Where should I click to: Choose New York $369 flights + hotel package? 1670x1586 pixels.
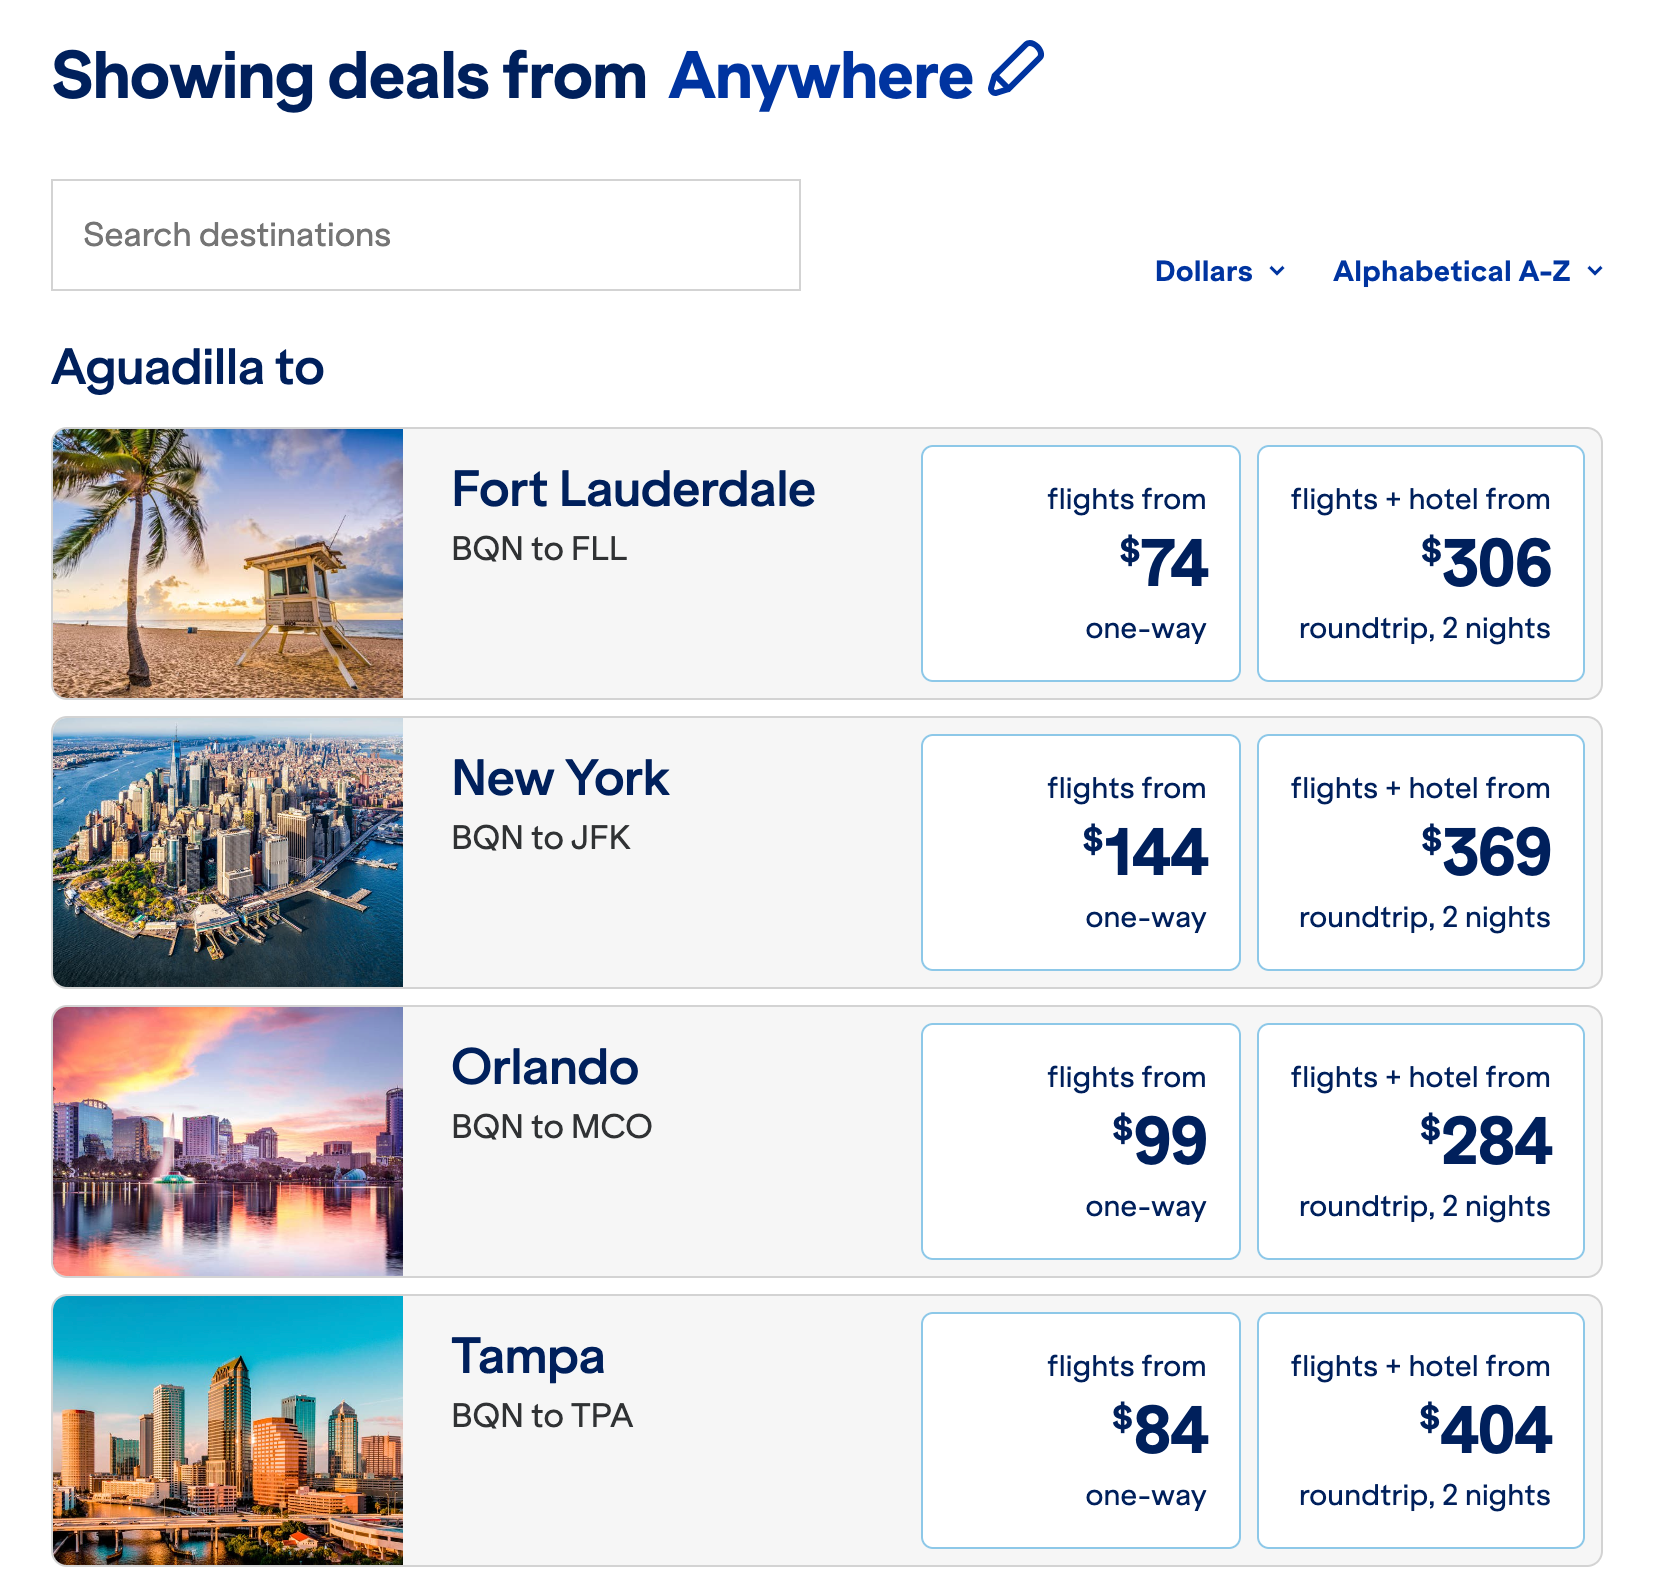pos(1420,852)
